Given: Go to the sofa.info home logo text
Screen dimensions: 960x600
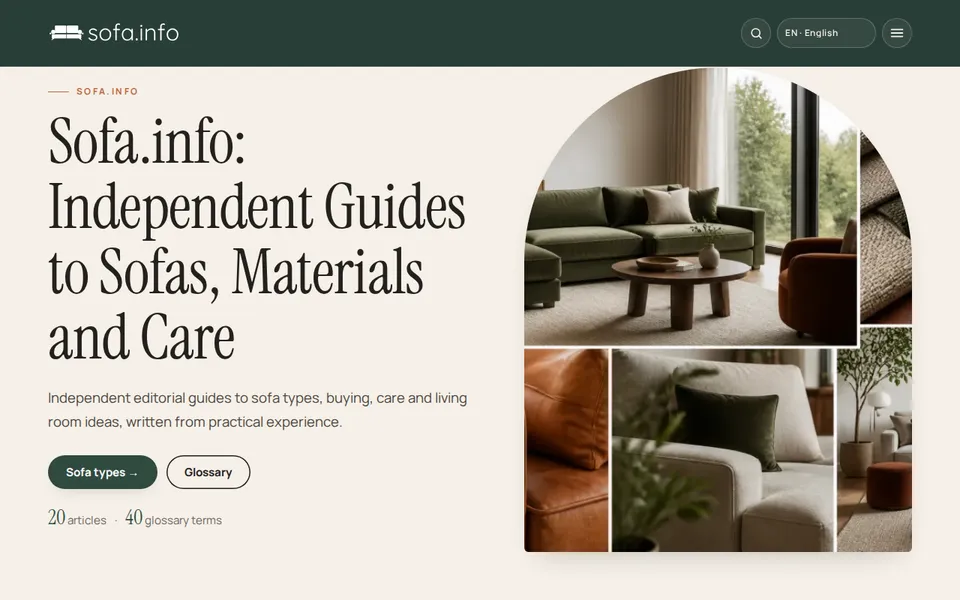Looking at the screenshot, I should click(133, 32).
